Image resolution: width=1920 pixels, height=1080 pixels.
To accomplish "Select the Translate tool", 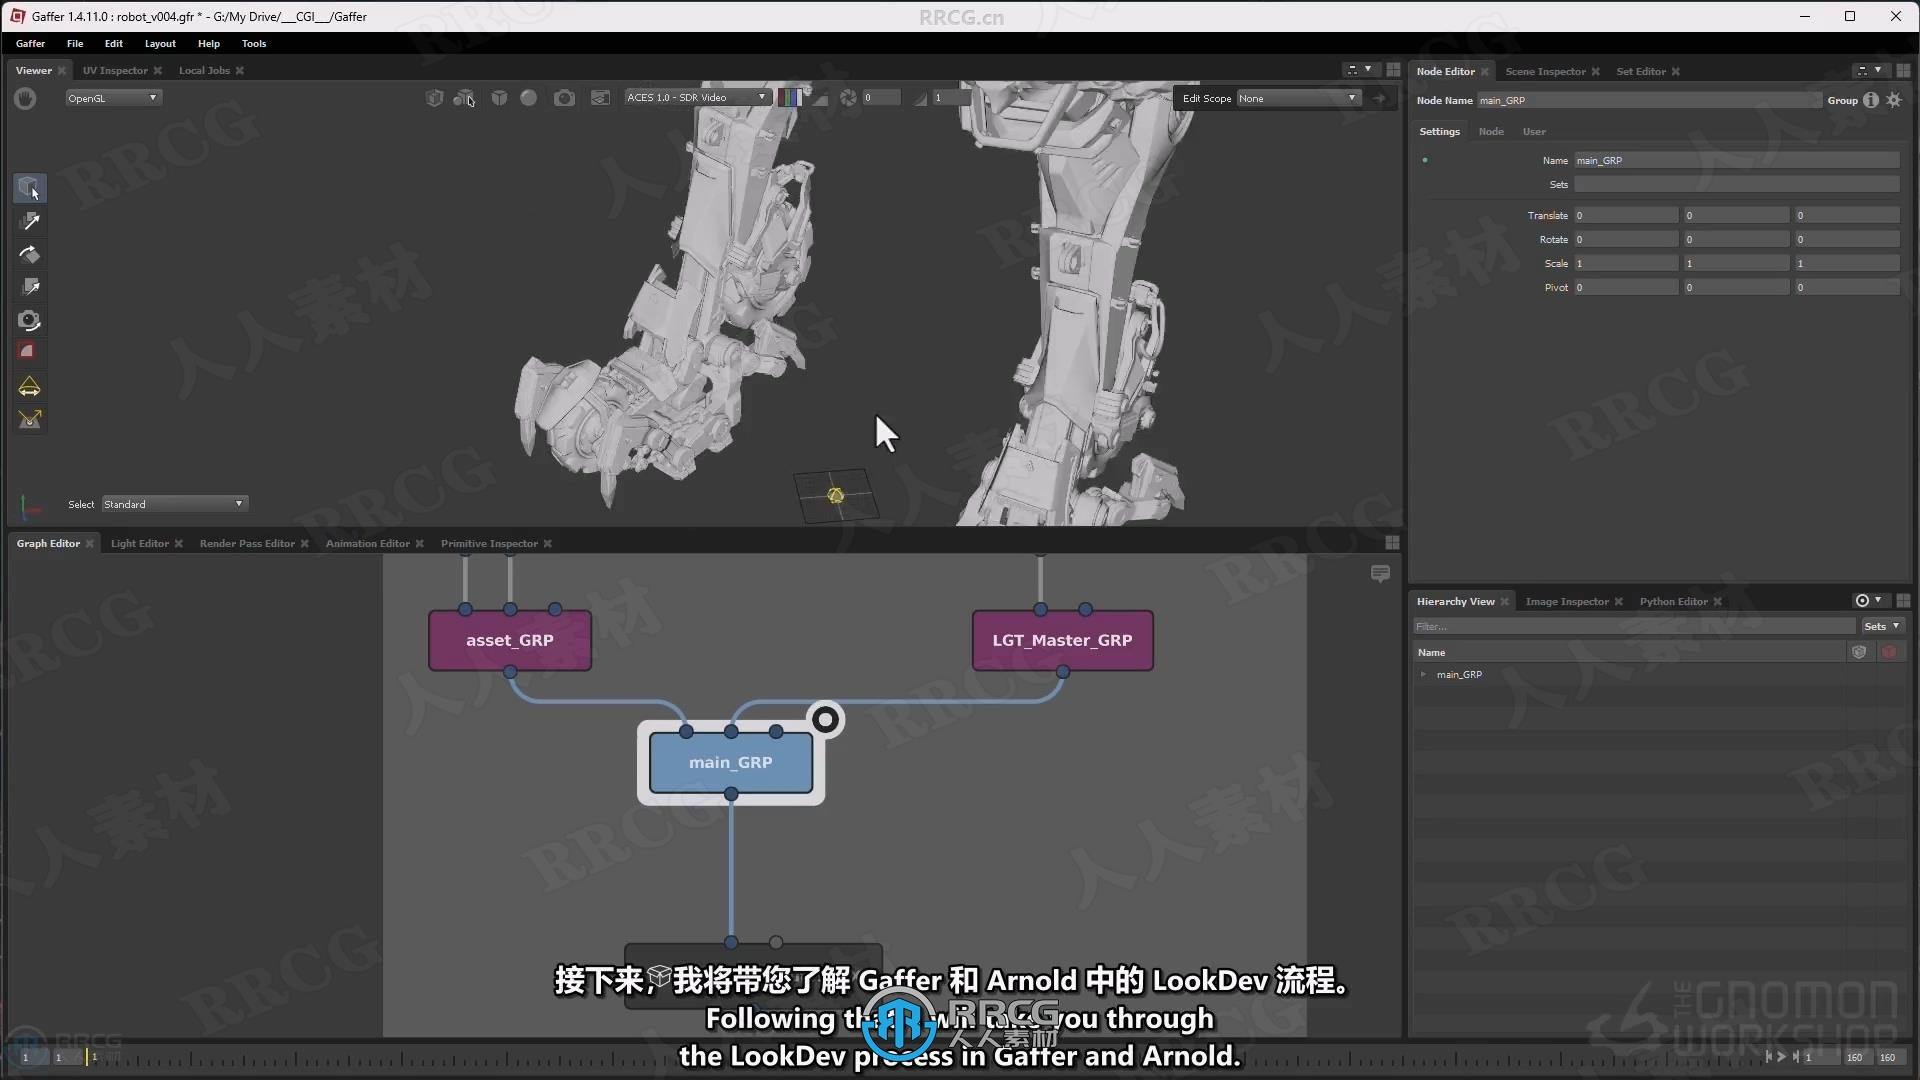I will [30, 221].
